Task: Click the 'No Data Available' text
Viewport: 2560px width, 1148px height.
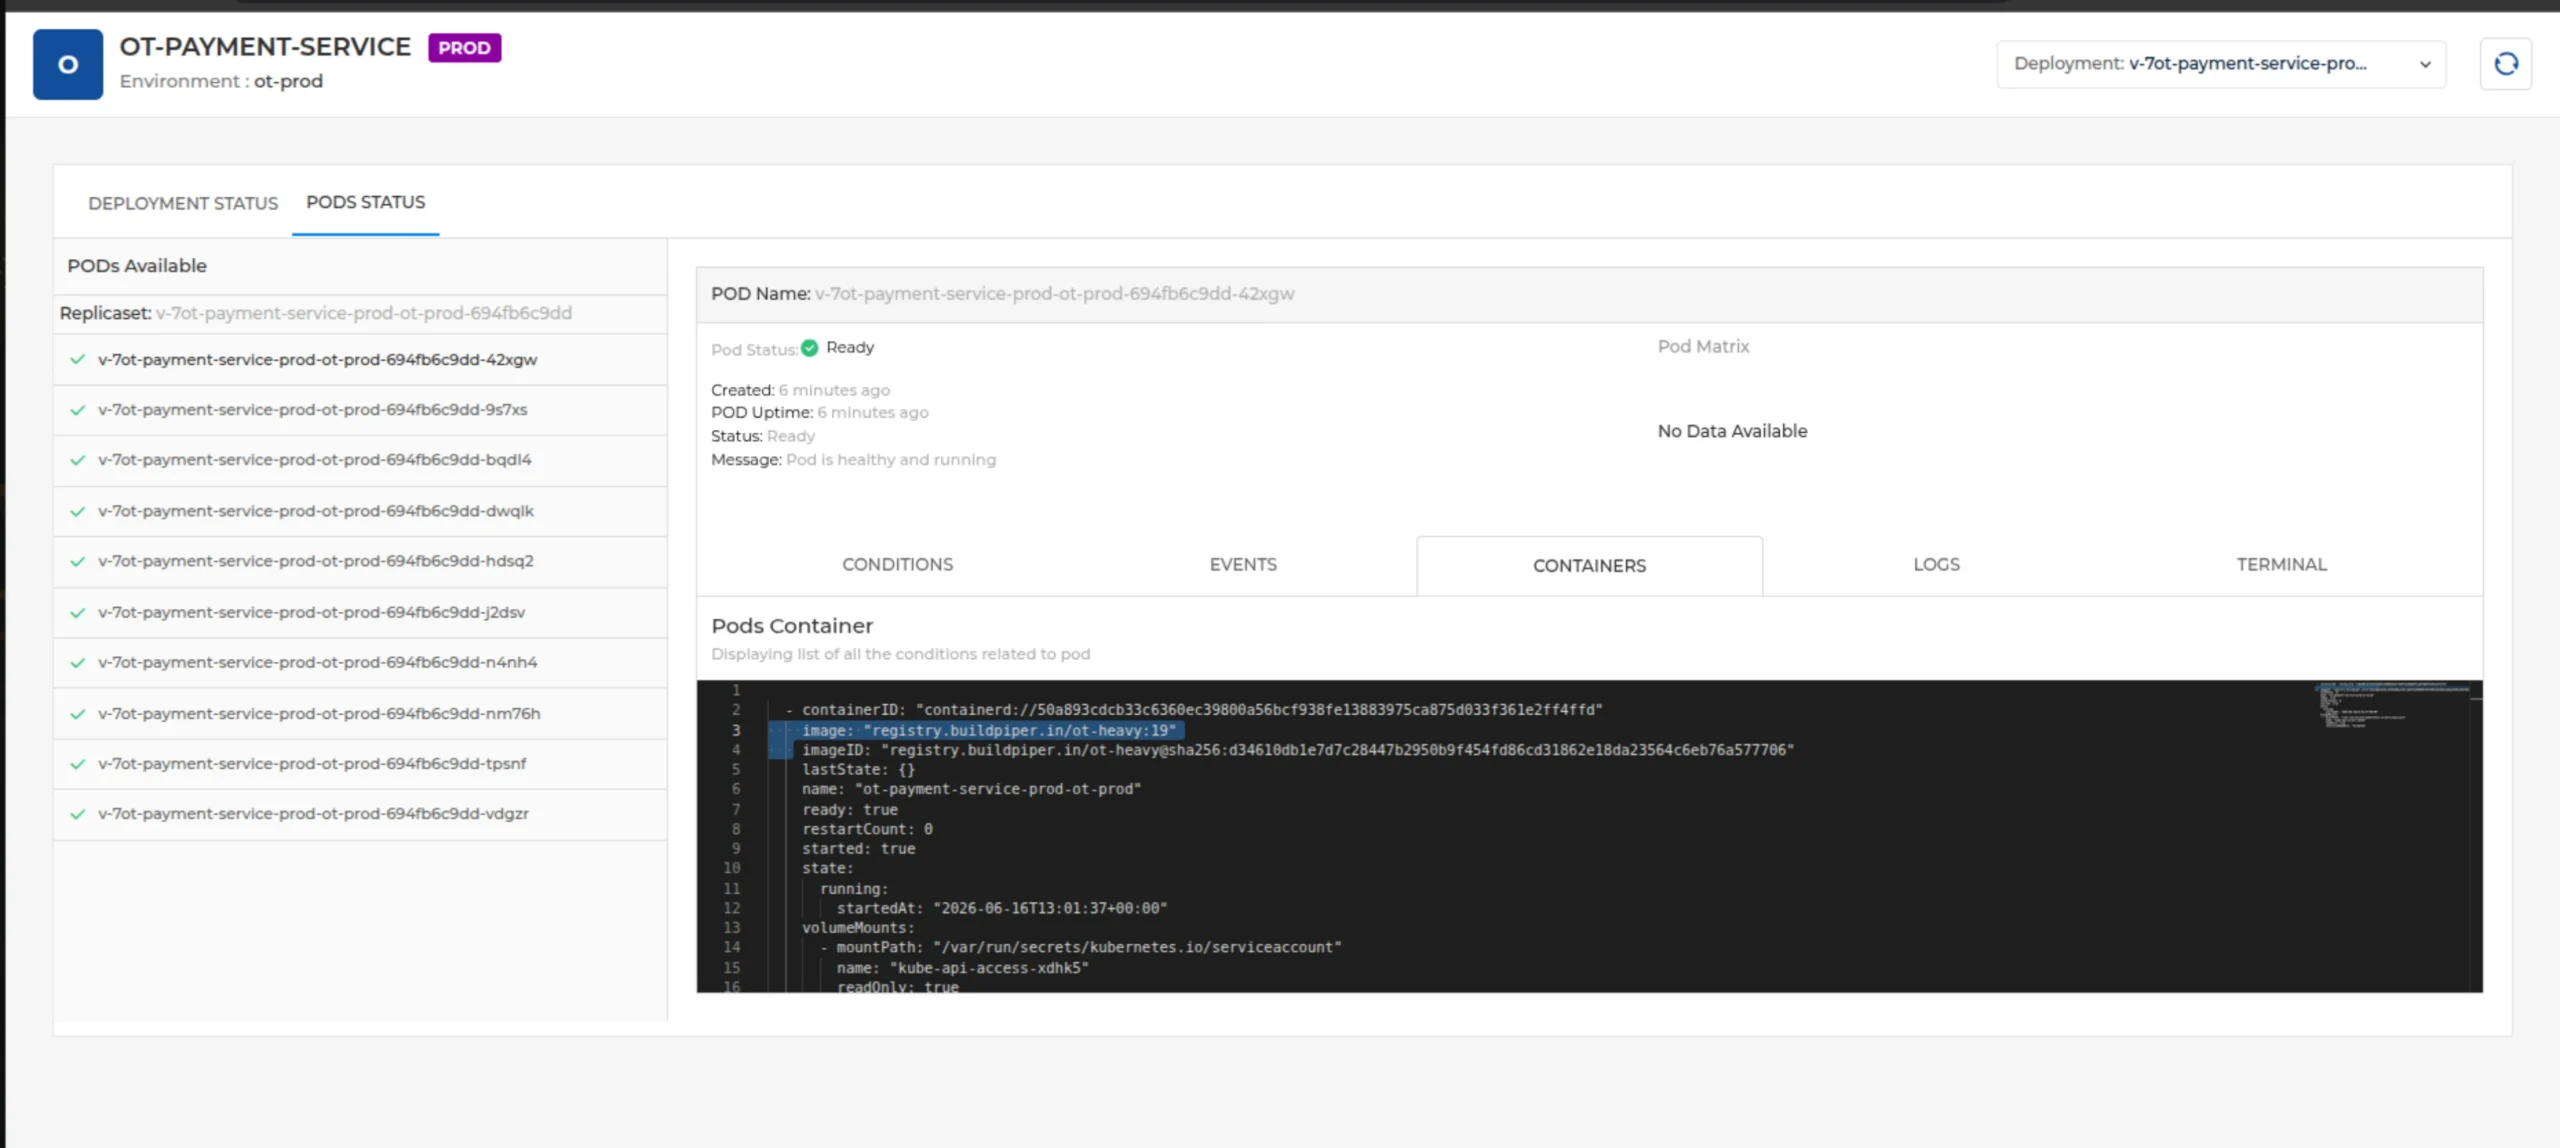Action: tap(1732, 431)
